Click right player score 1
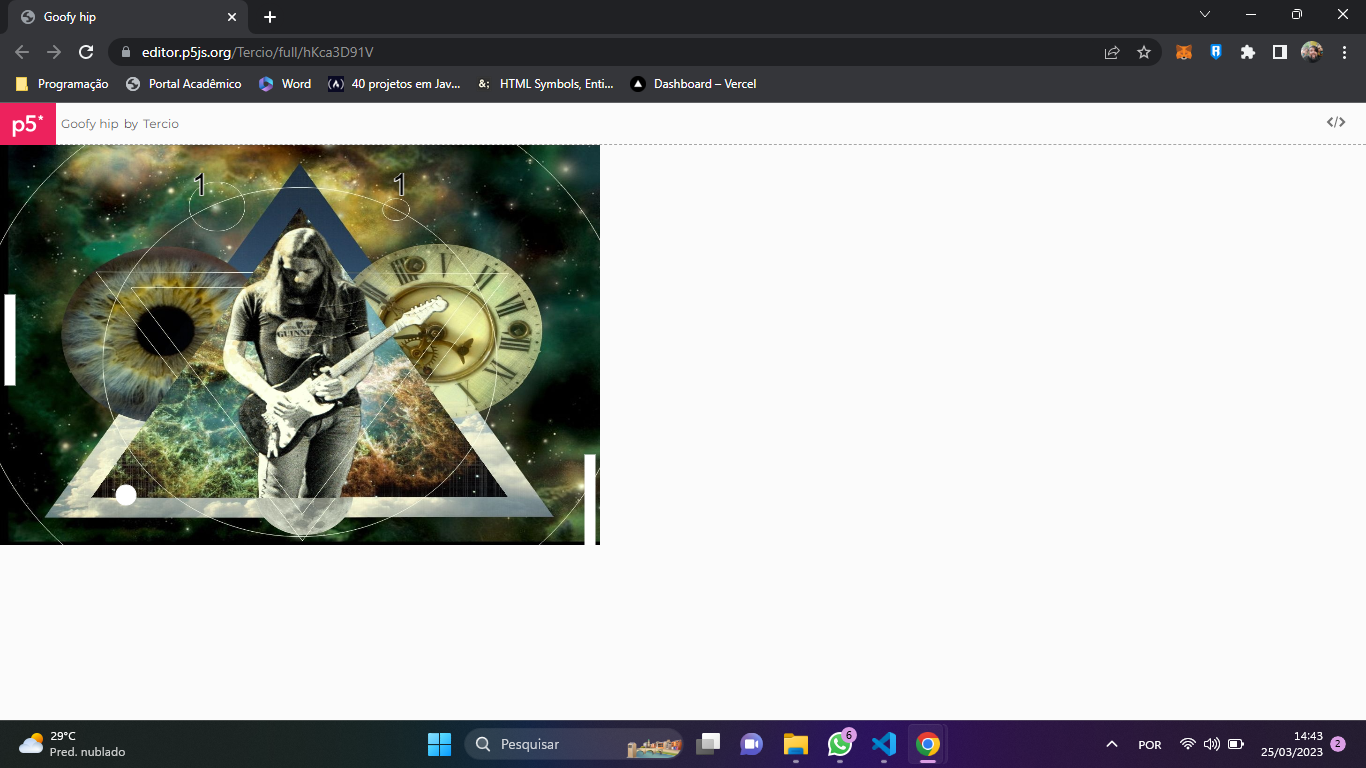 (400, 185)
